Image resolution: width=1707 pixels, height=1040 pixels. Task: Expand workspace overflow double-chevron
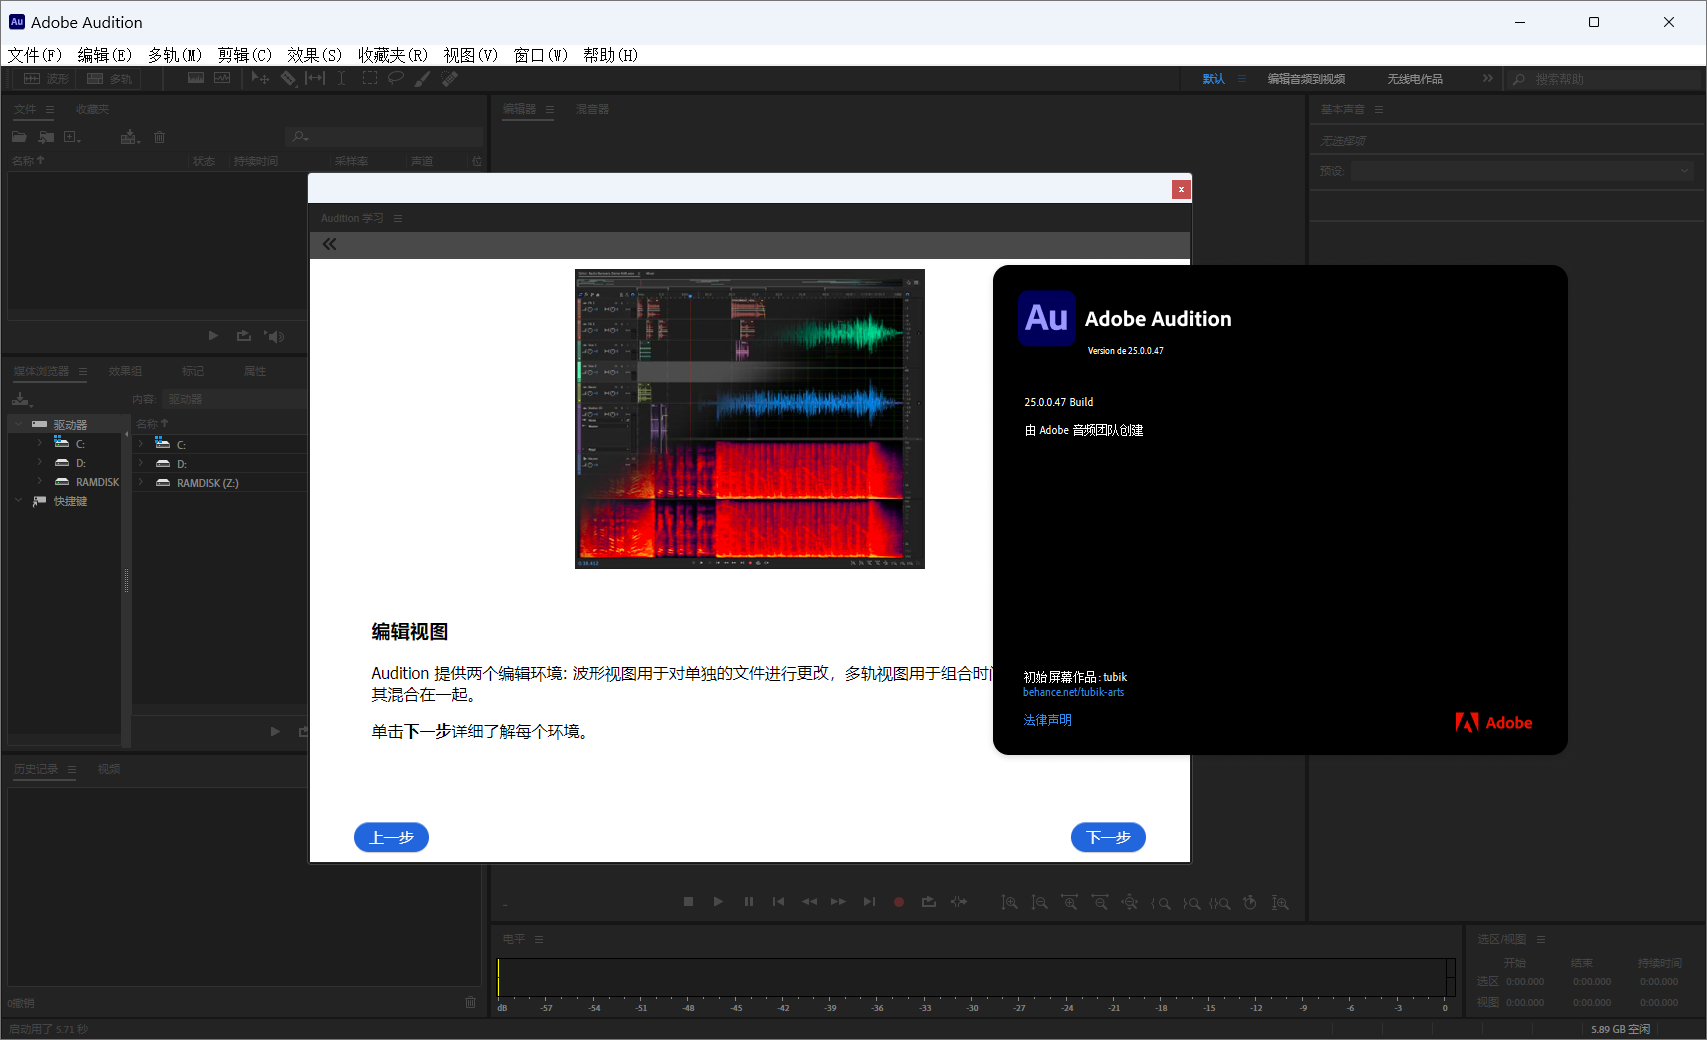[1488, 78]
